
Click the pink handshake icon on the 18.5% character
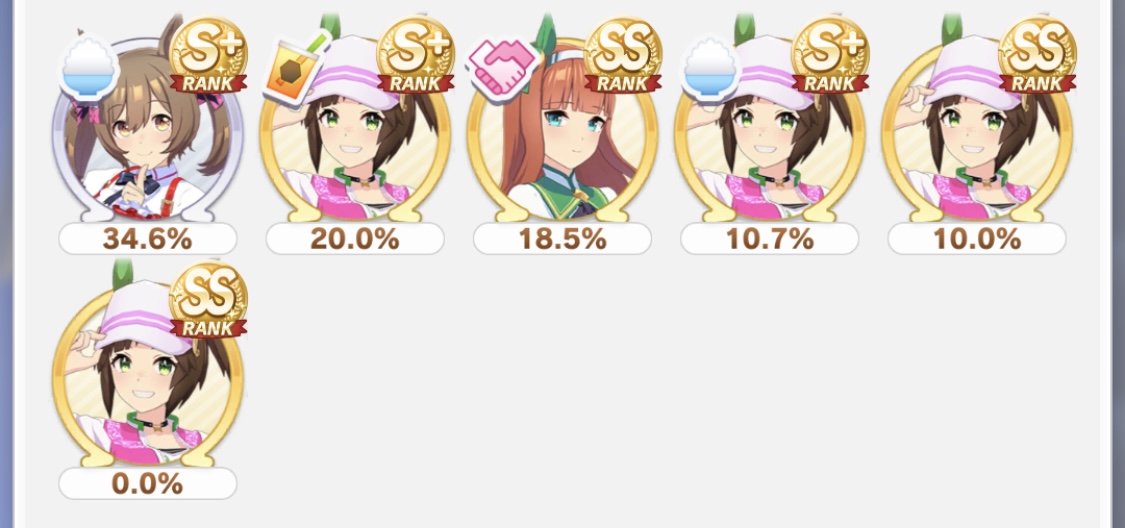(x=502, y=67)
